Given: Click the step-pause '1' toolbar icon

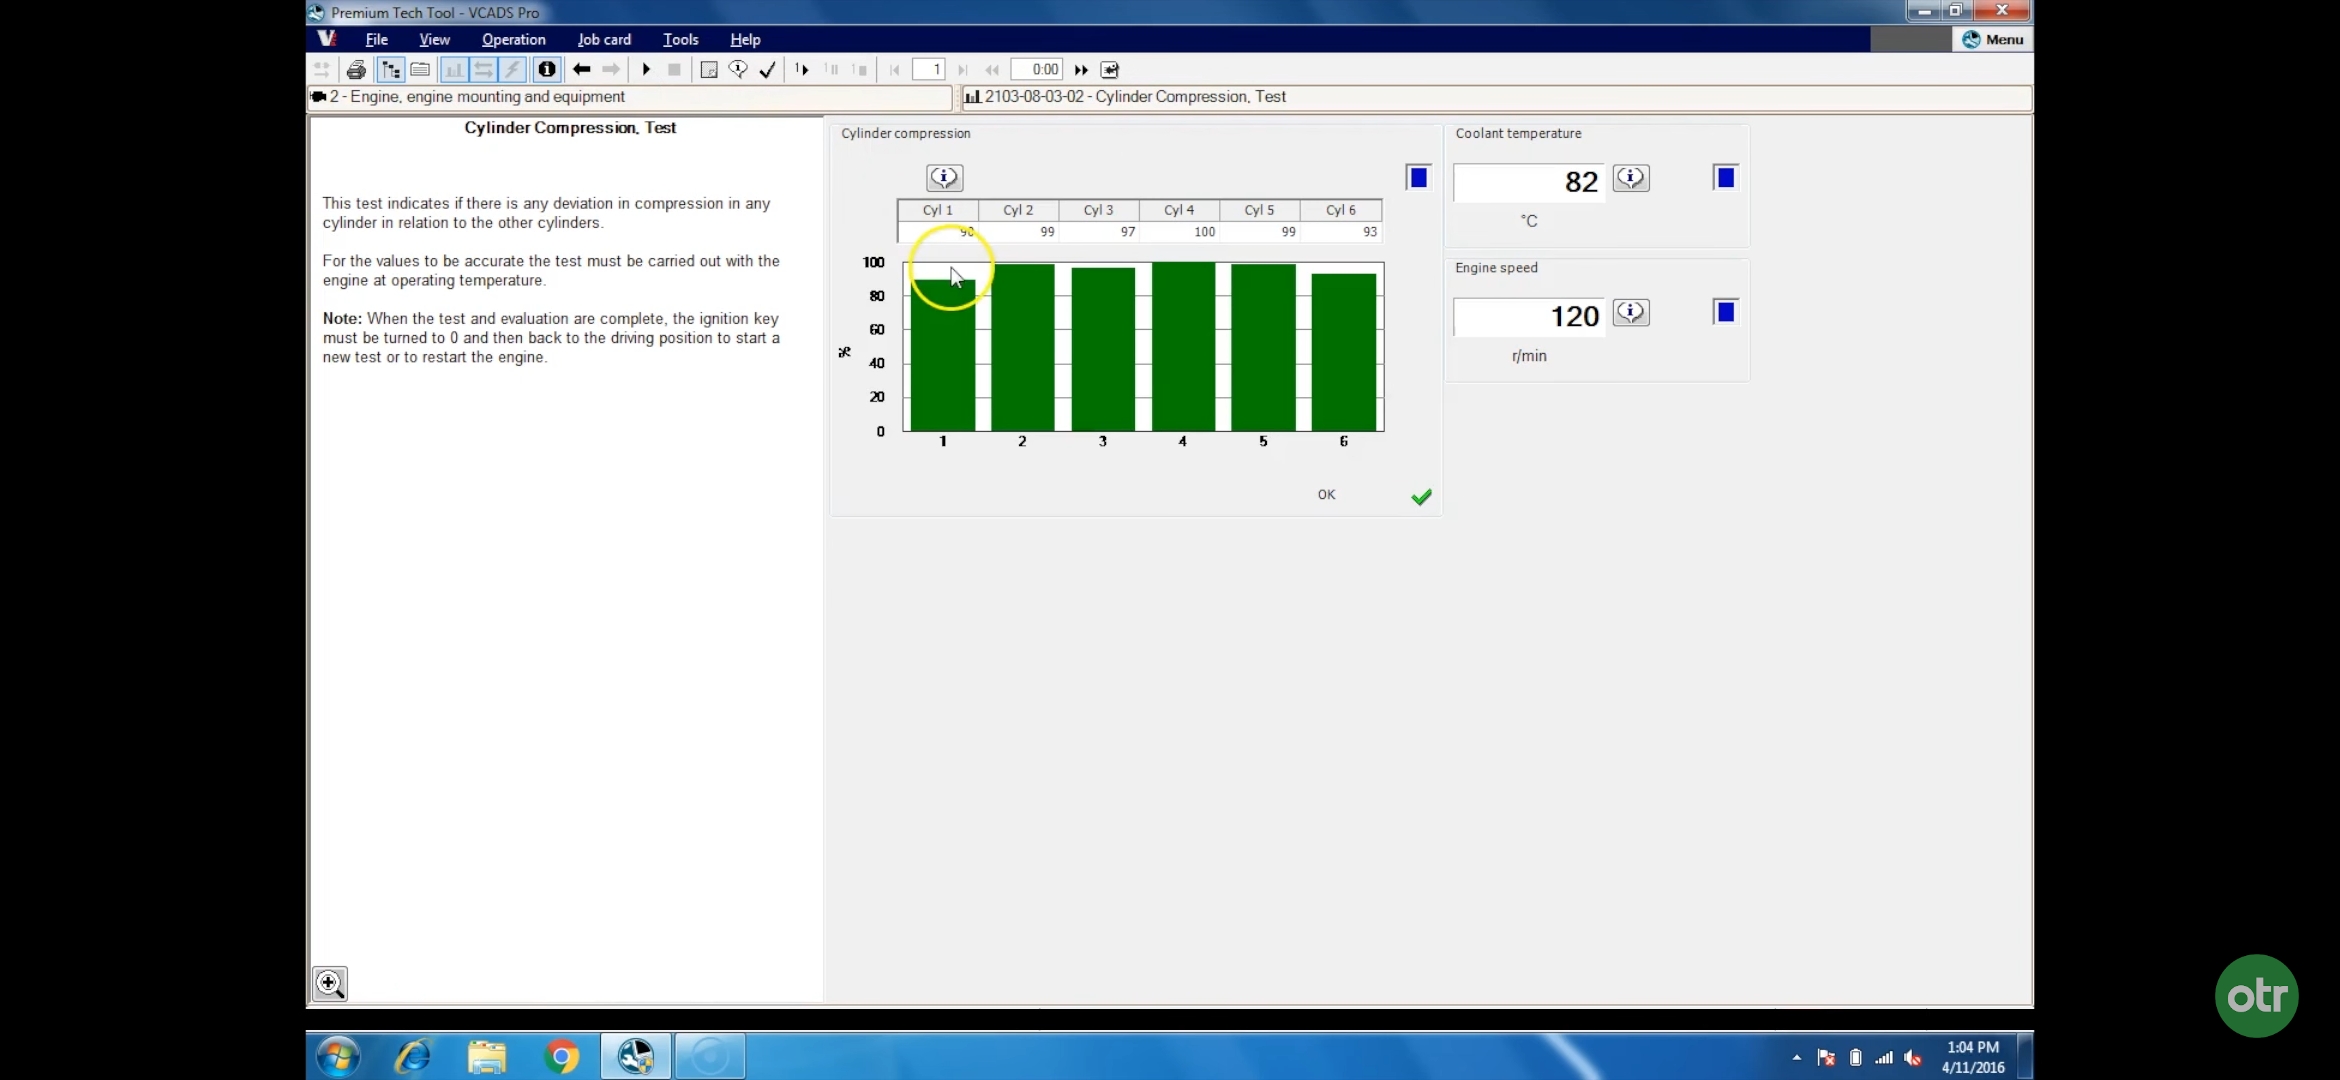Looking at the screenshot, I should point(831,70).
